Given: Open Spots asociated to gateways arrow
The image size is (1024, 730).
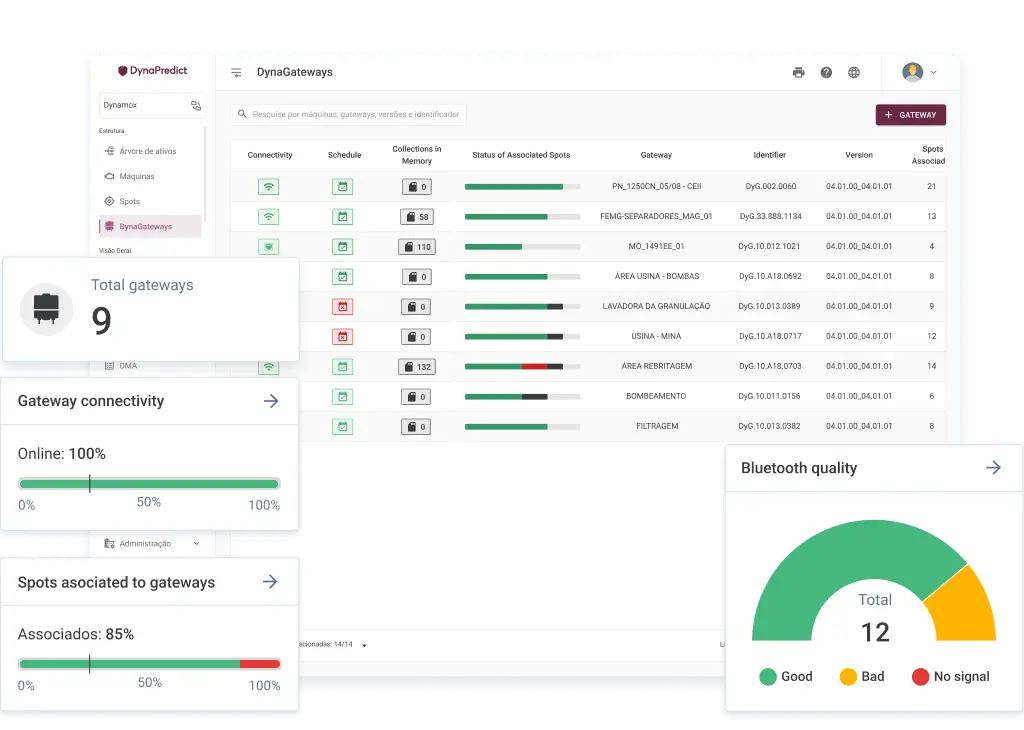Looking at the screenshot, I should tap(270, 582).
